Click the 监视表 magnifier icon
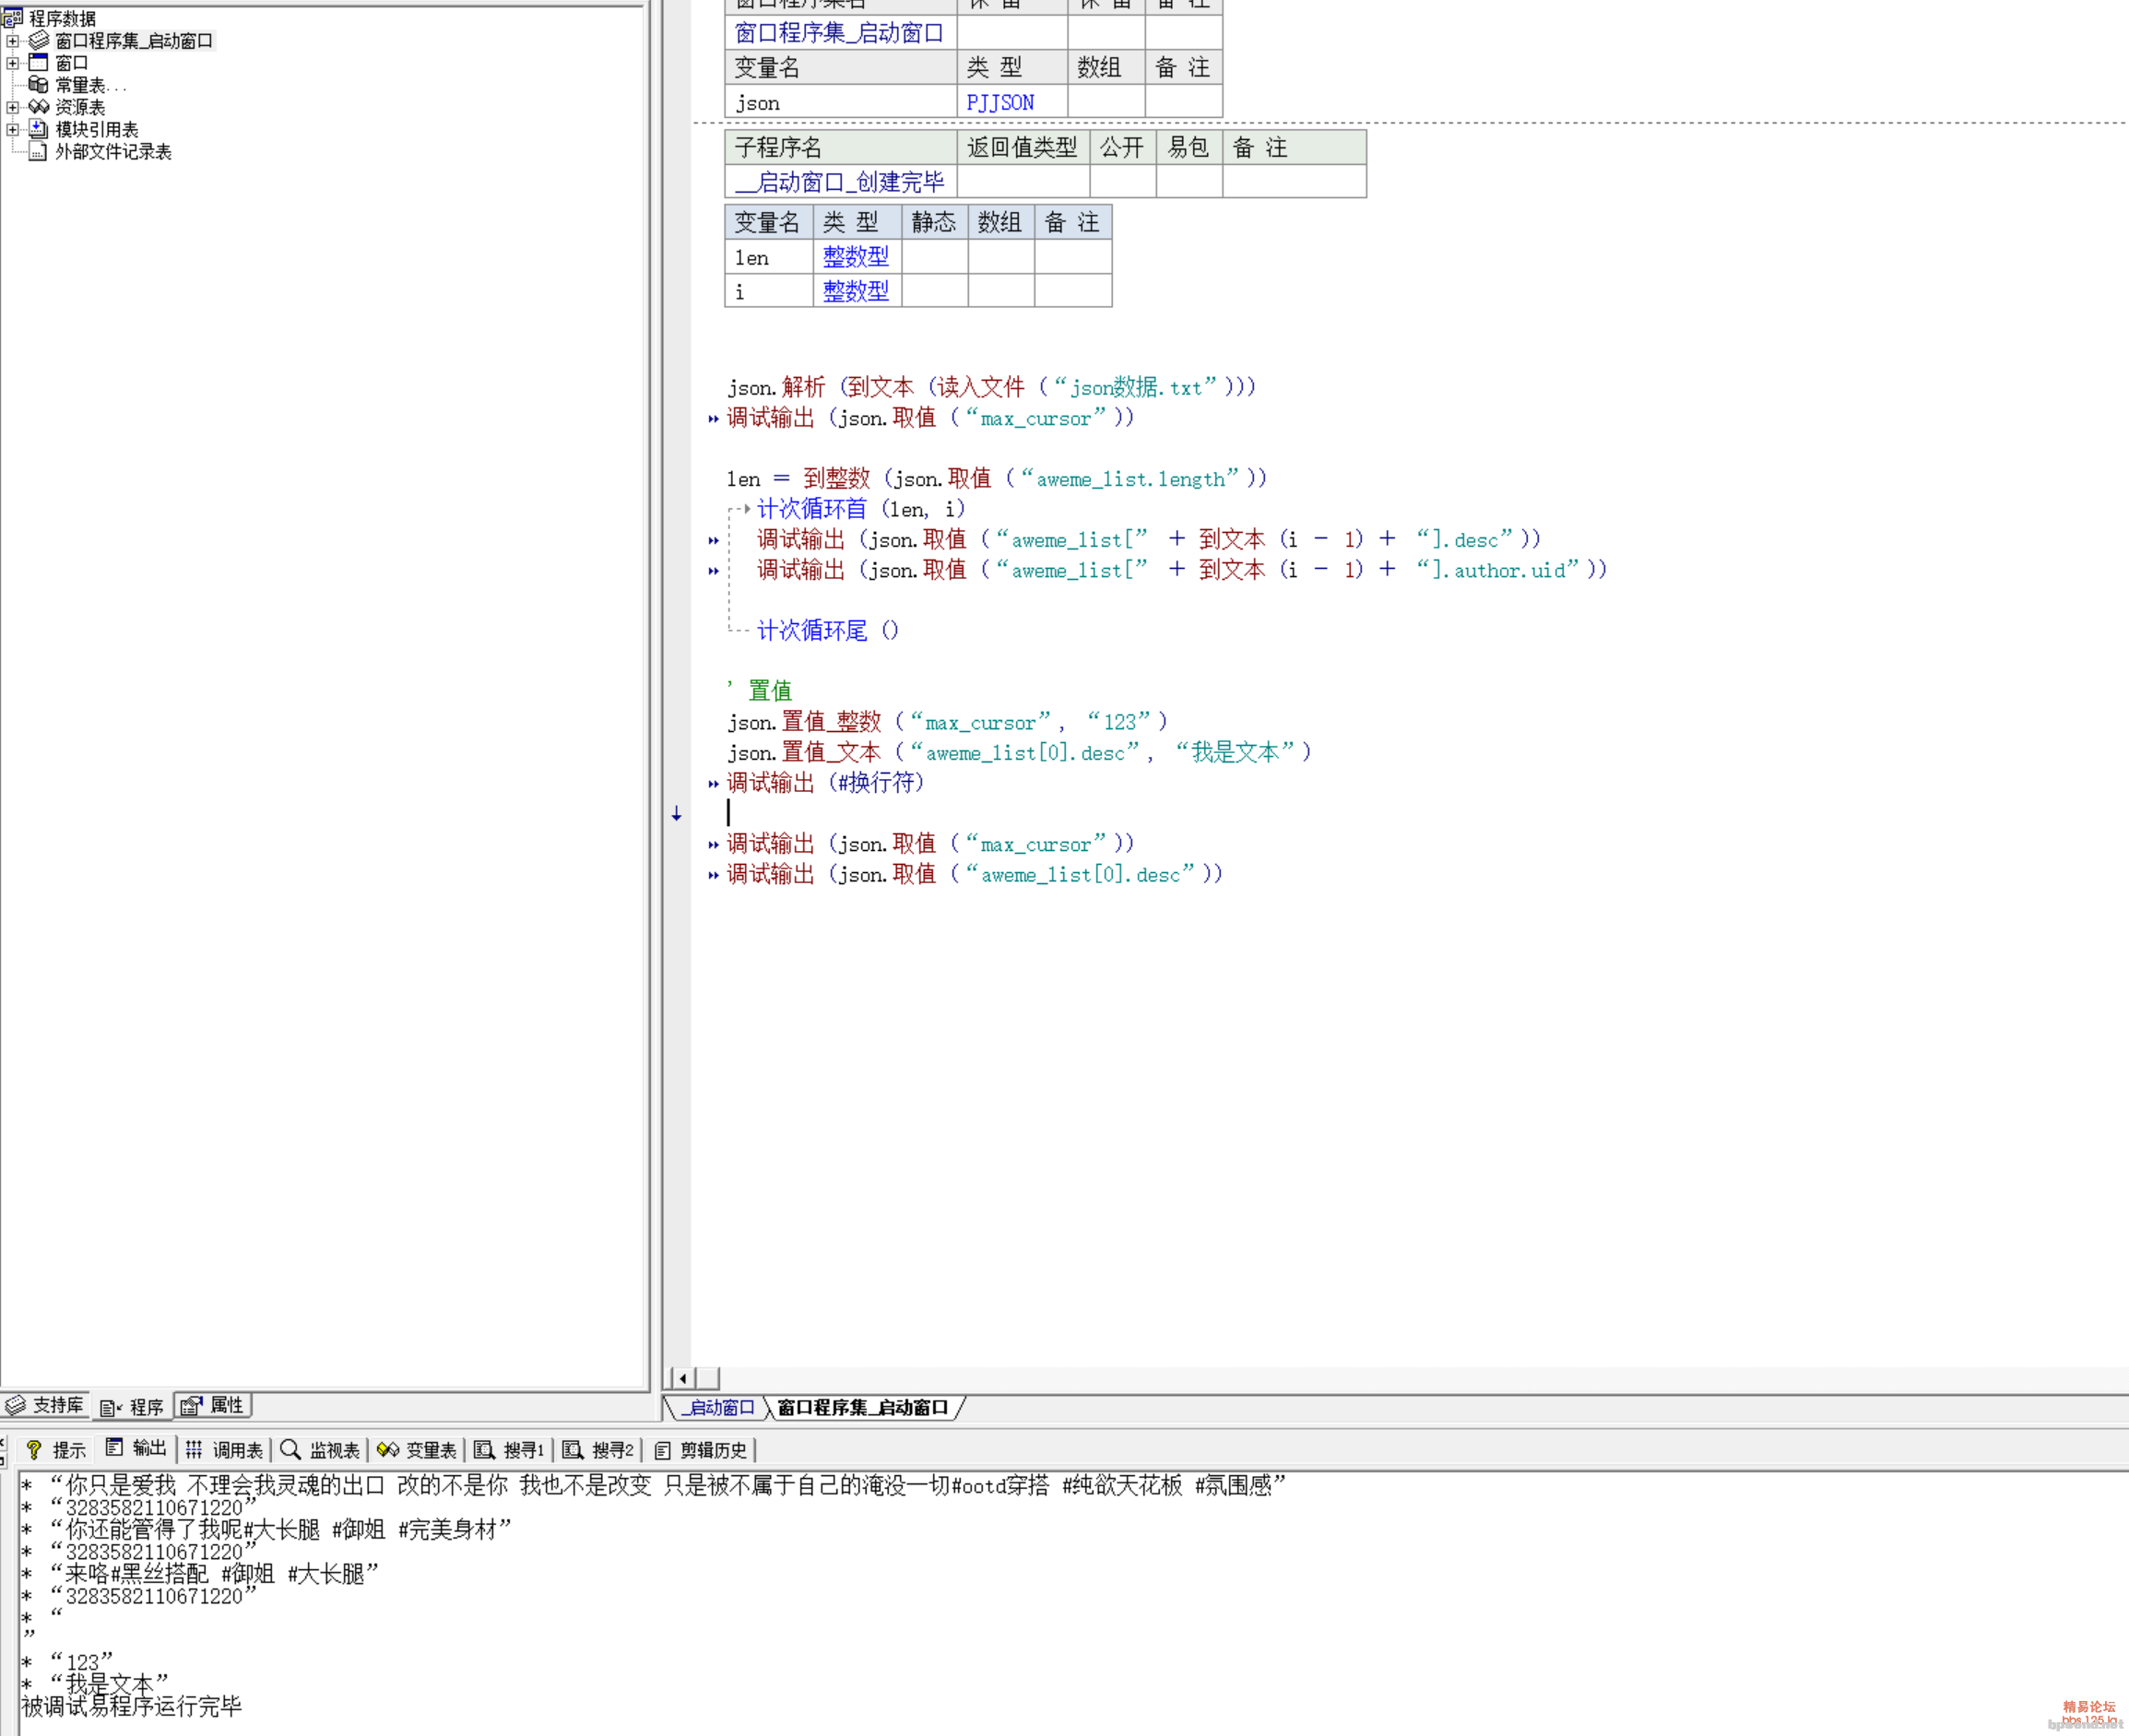 pos(290,1450)
